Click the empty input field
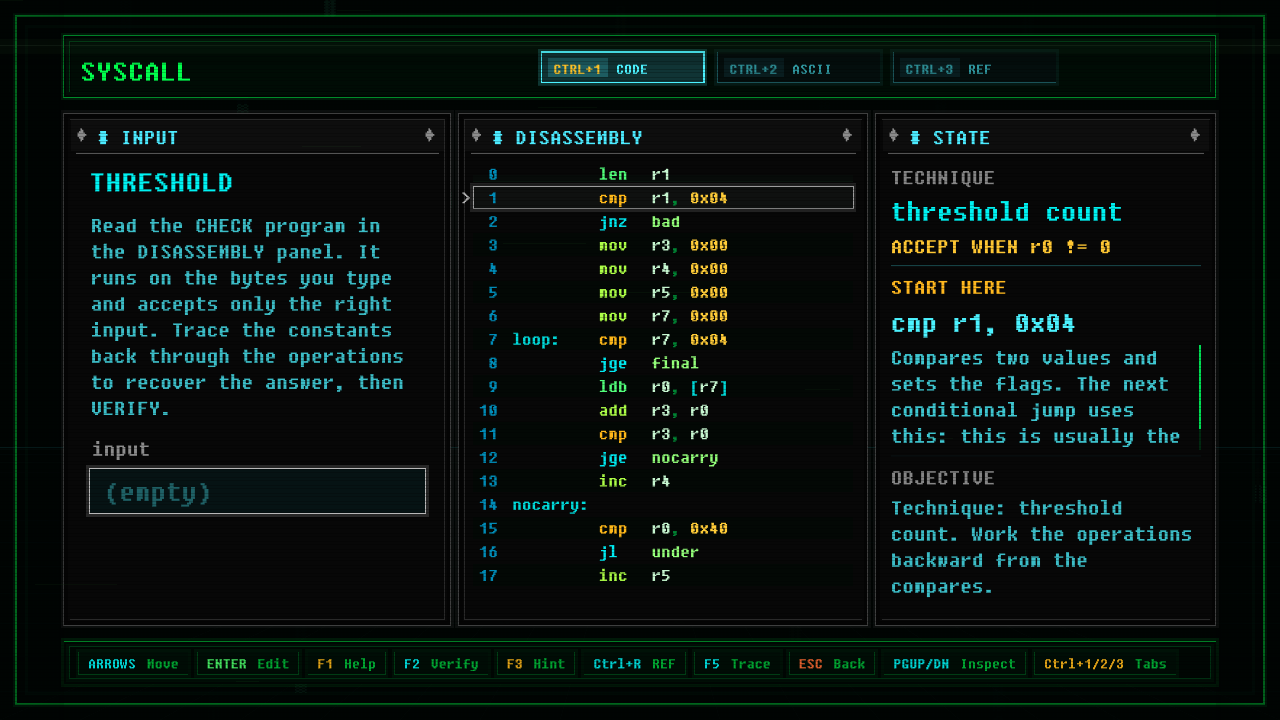 (x=258, y=491)
